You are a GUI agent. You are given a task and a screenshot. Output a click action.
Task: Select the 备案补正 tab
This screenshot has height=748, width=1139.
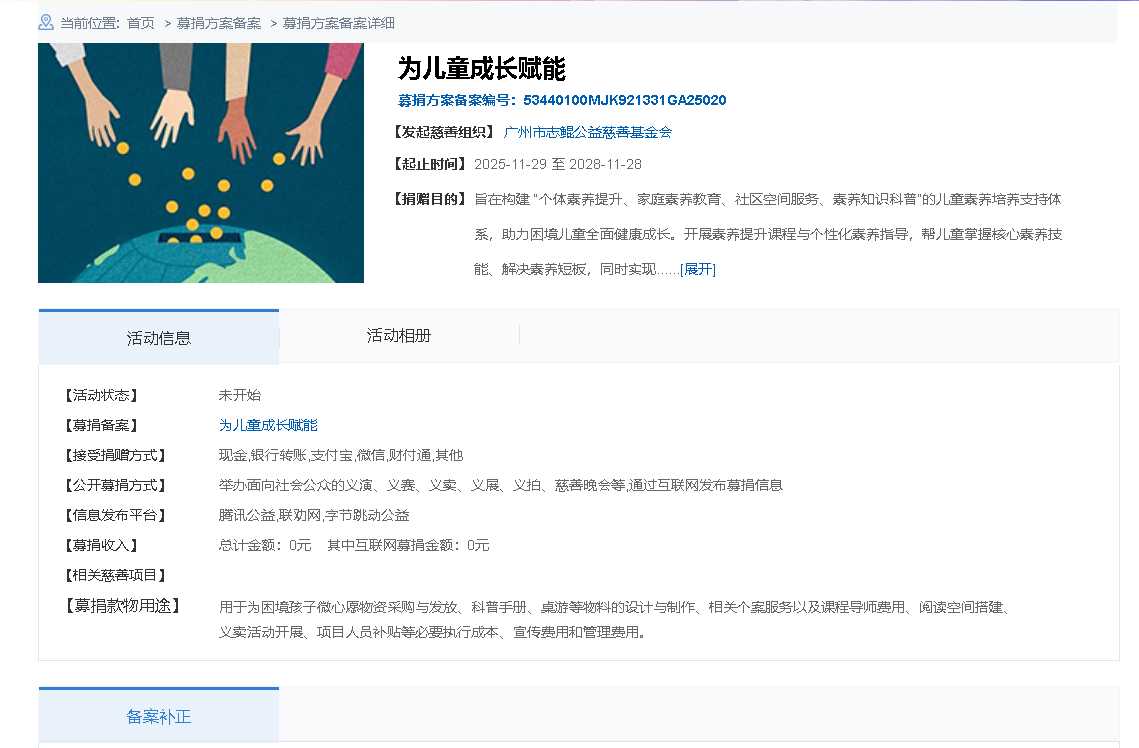pos(159,717)
